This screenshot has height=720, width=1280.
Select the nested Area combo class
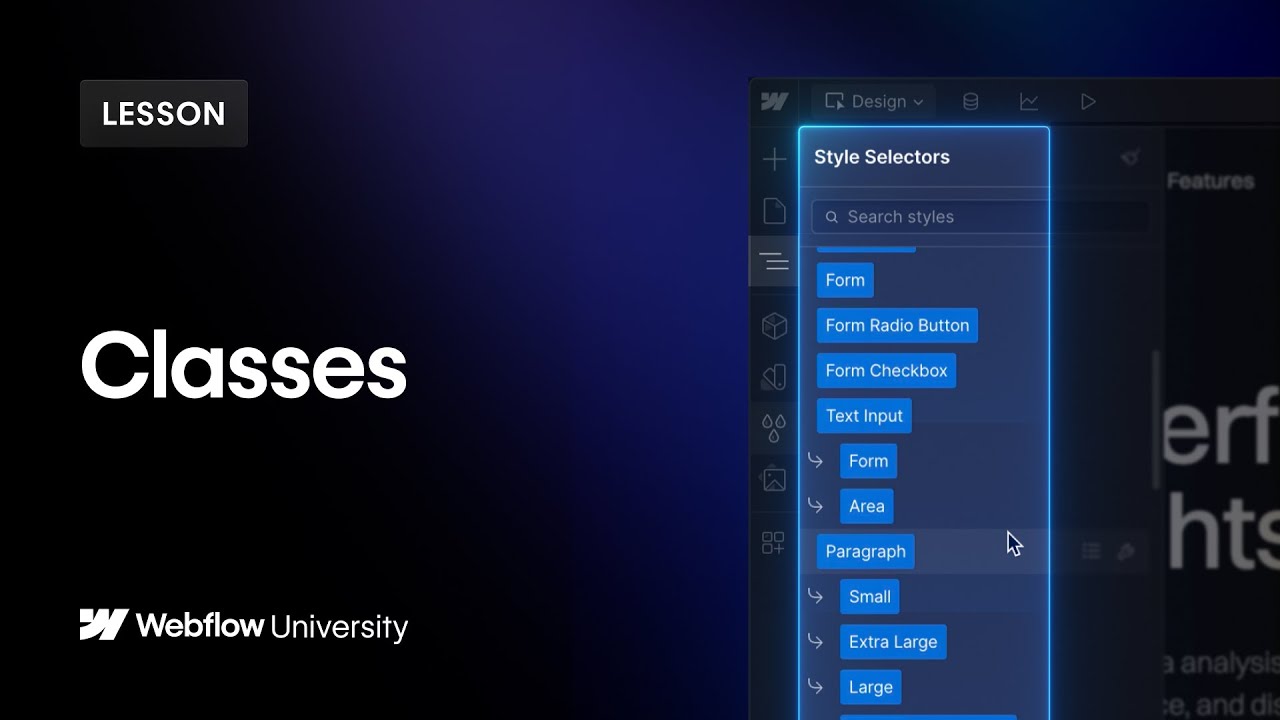coord(866,506)
